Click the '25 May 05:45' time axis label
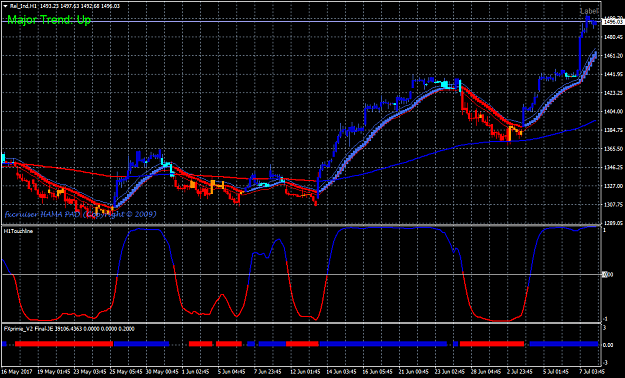Screen dimensions: 625x378 tap(126, 371)
